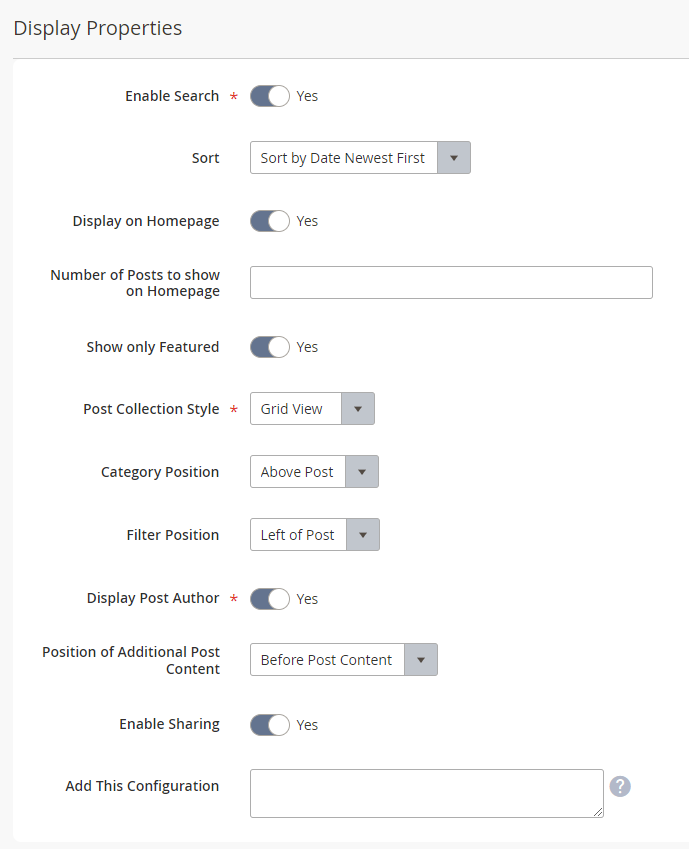Toggle Display on Homepage switch
The height and width of the screenshot is (849, 689).
[x=270, y=221]
